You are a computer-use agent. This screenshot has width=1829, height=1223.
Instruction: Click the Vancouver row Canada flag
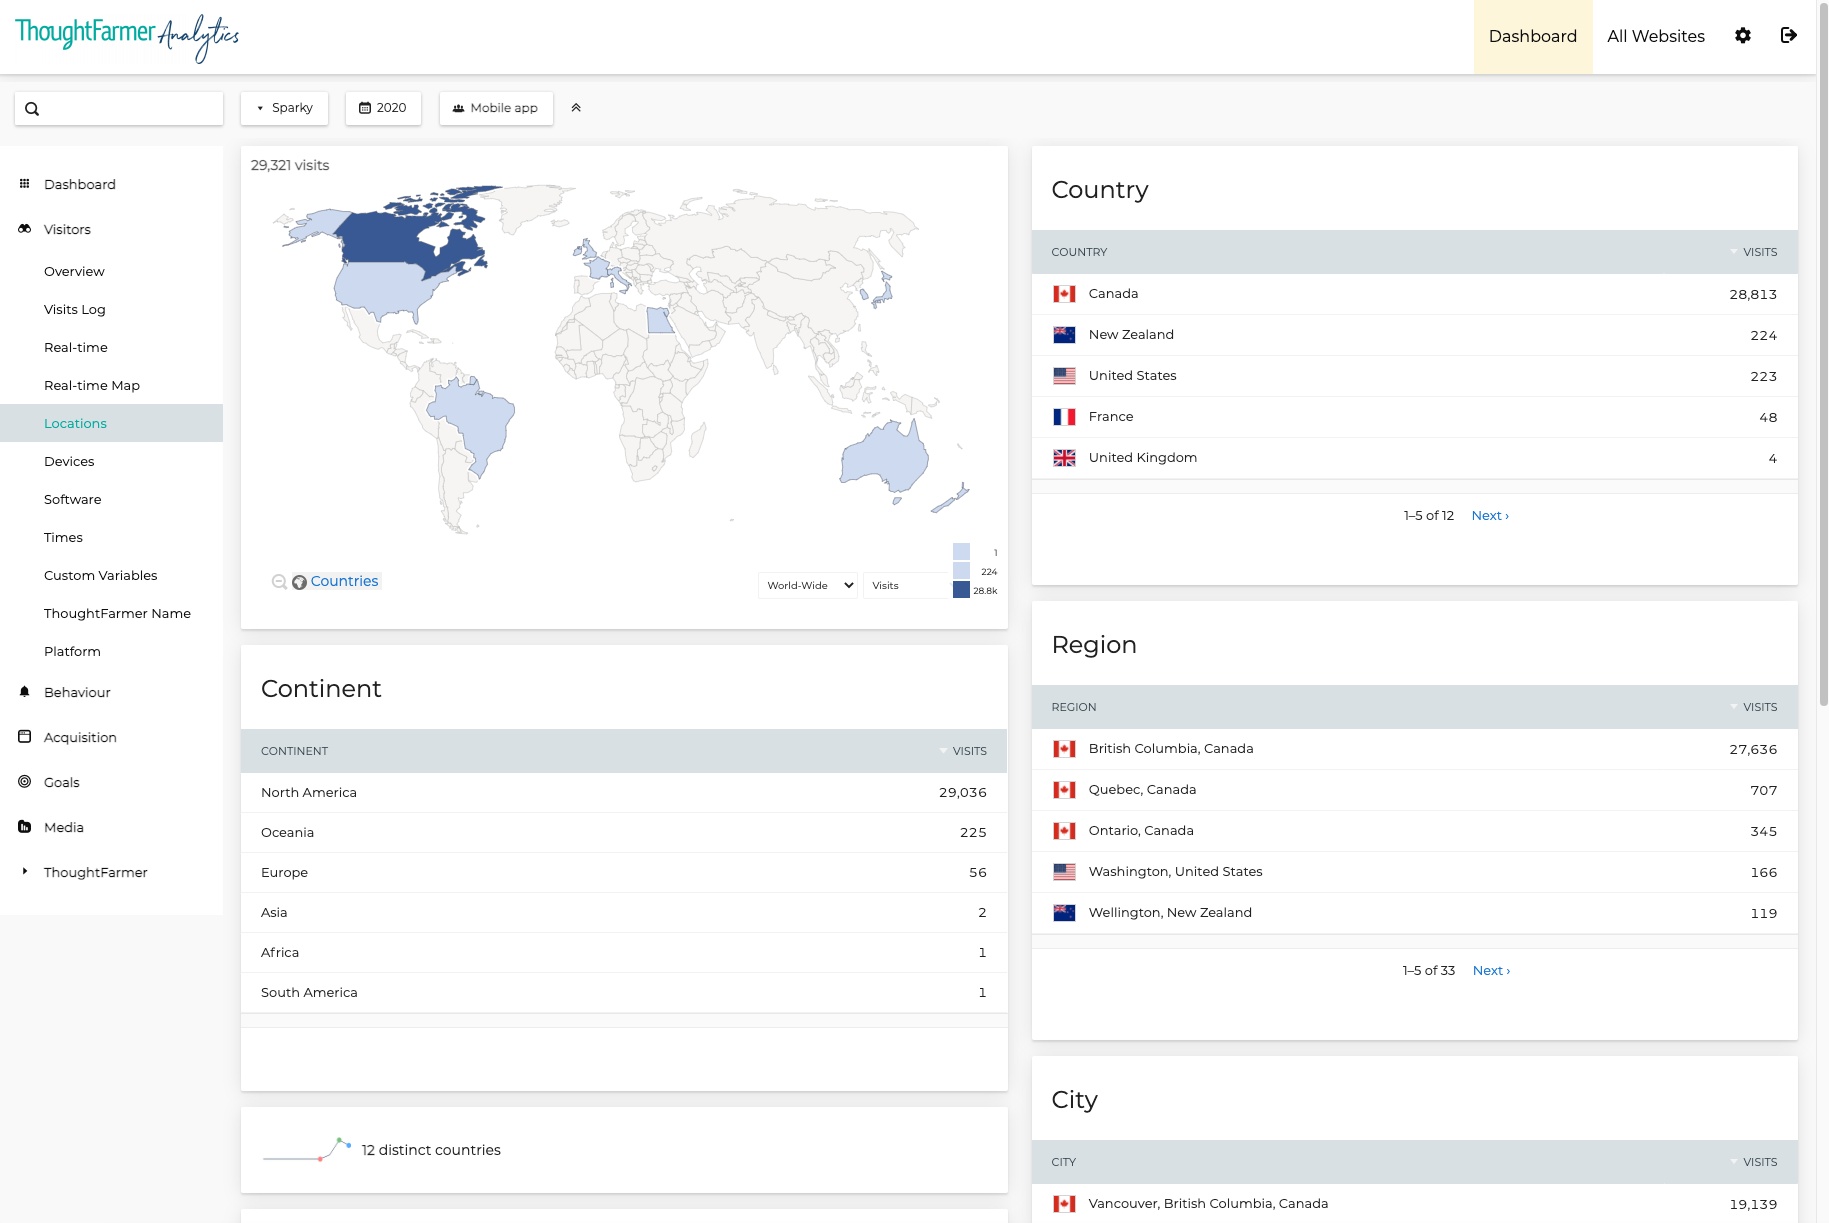point(1064,1204)
